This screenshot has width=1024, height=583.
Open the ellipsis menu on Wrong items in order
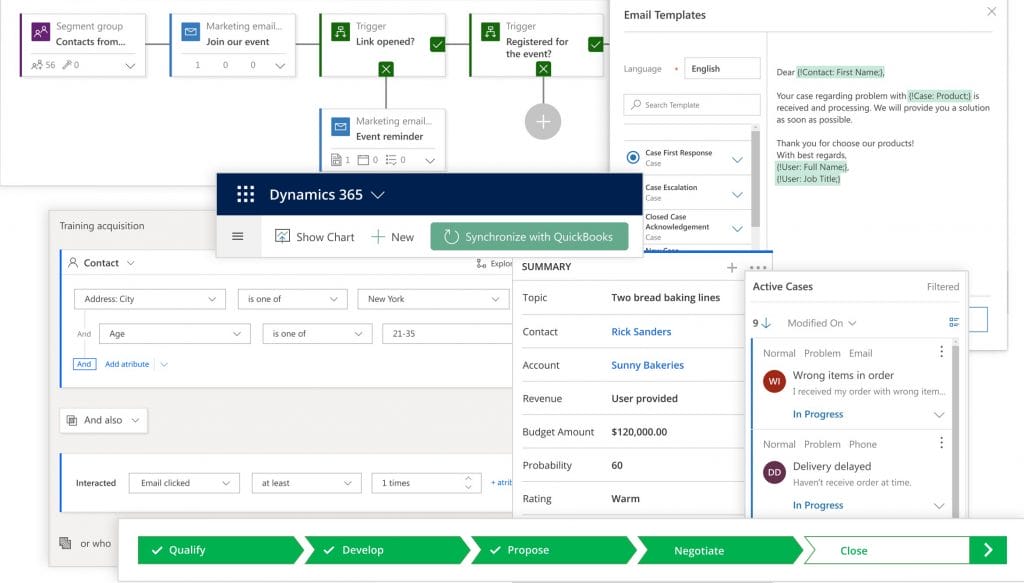(x=943, y=353)
